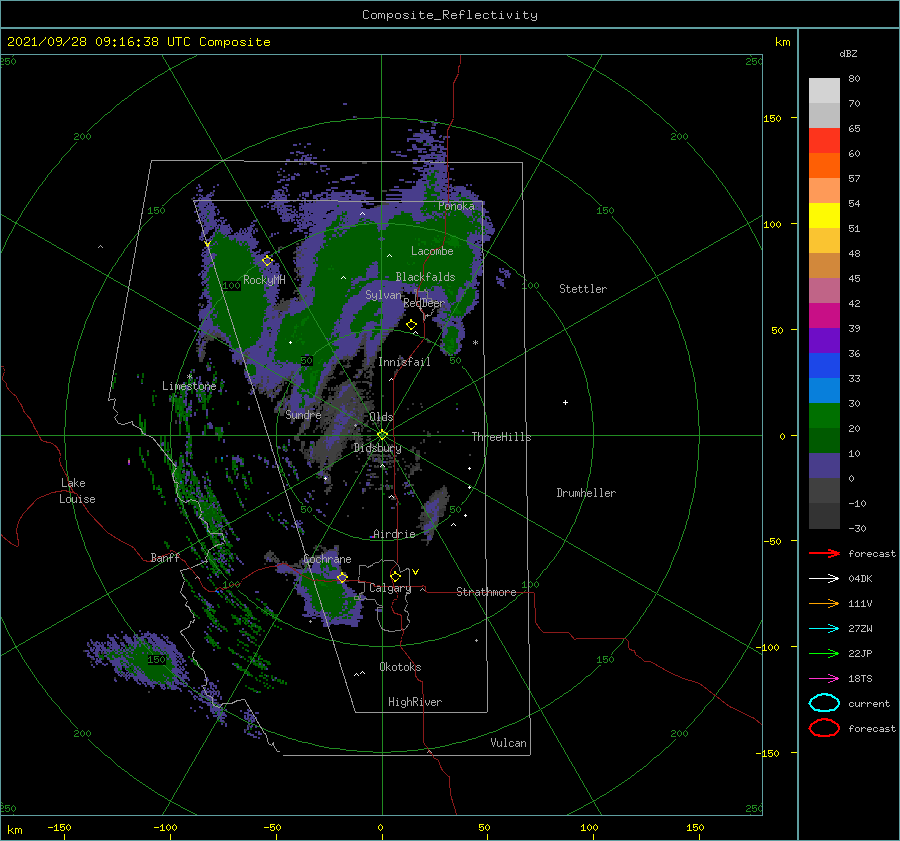
Task: Click the red 'forecast' ellipse legend icon
Action: [824, 728]
